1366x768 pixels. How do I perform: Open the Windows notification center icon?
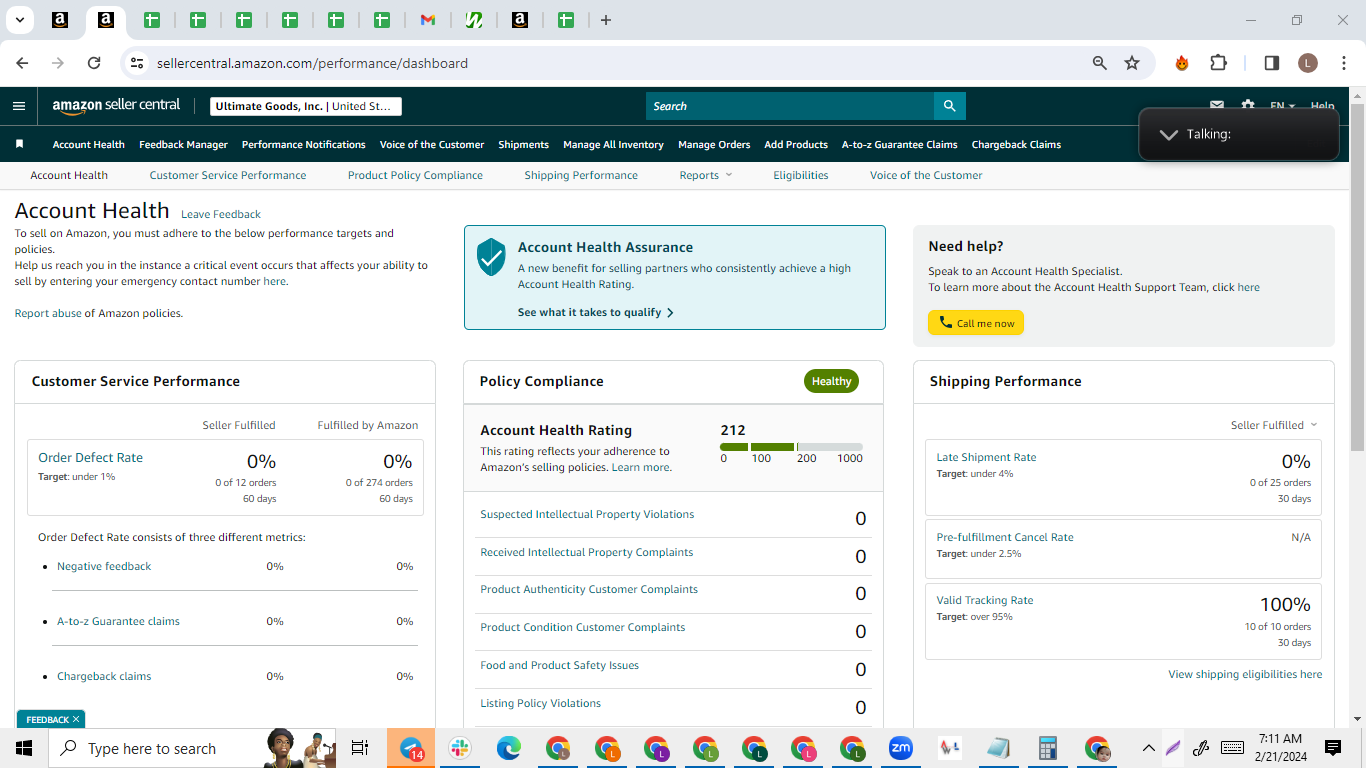tap(1332, 748)
